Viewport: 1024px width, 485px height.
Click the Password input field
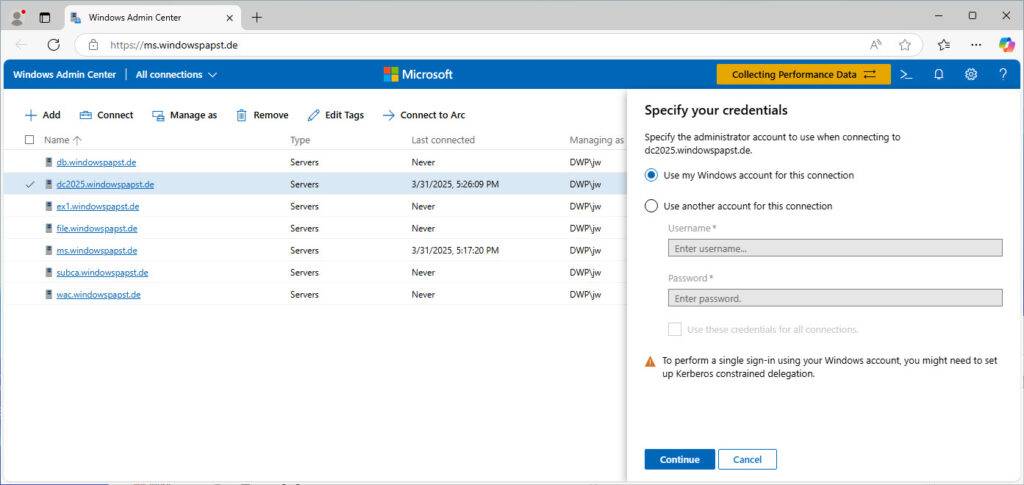coord(835,298)
